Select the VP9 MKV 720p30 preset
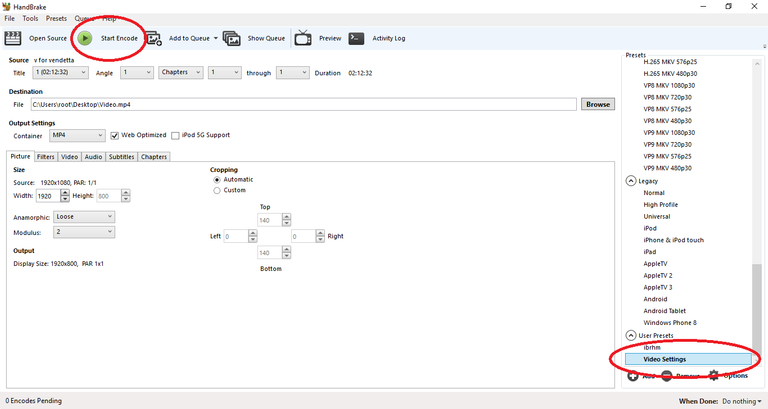The width and height of the screenshot is (768, 409). [x=668, y=144]
